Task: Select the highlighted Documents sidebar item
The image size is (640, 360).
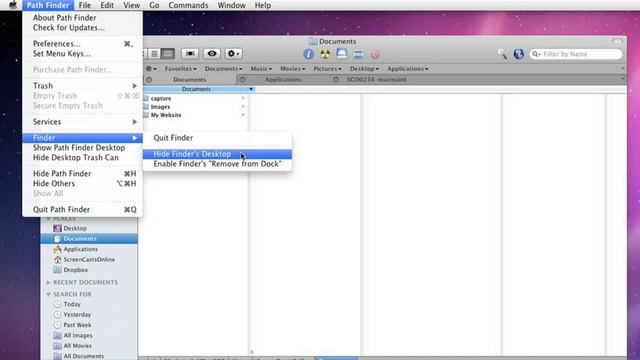Action: tap(89, 238)
